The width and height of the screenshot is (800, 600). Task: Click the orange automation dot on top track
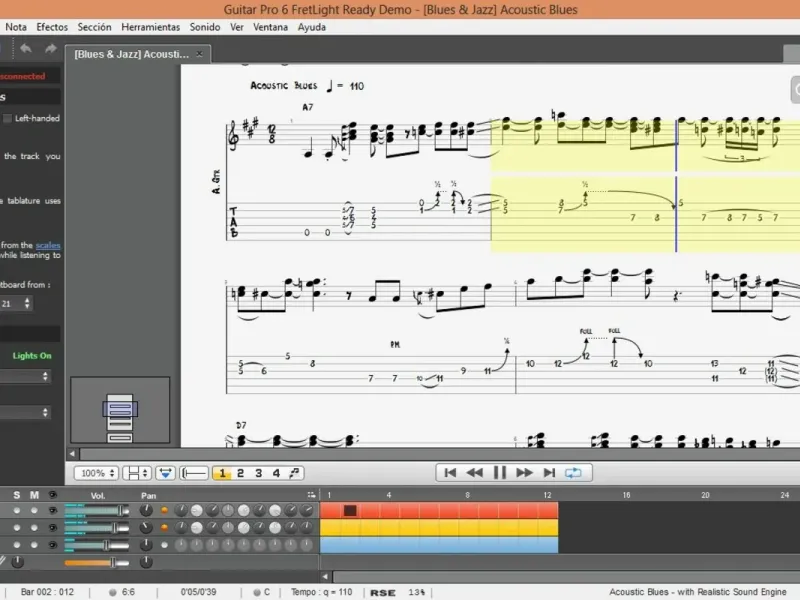click(x=164, y=510)
